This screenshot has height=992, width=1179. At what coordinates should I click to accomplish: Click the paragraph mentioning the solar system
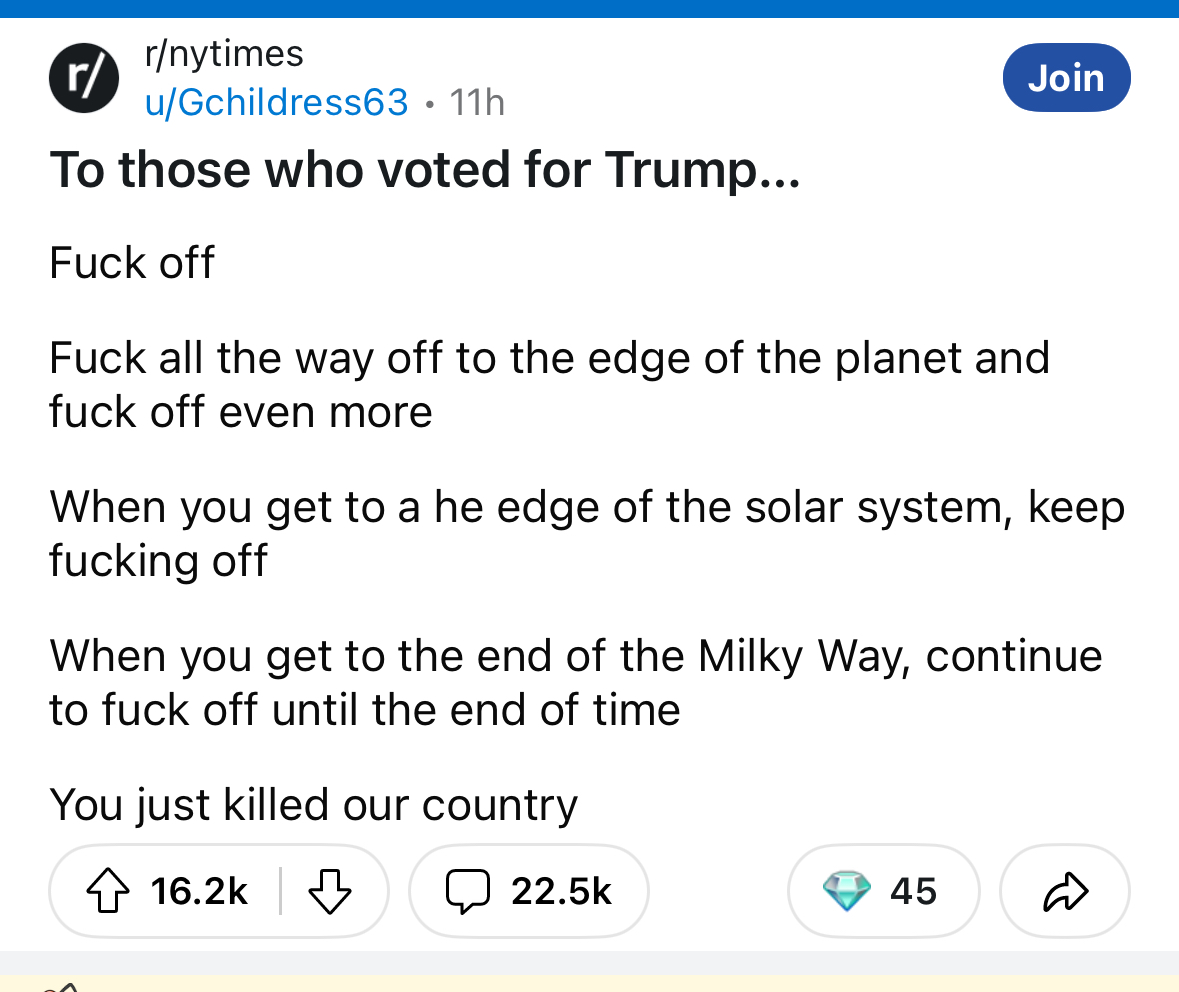click(x=586, y=533)
